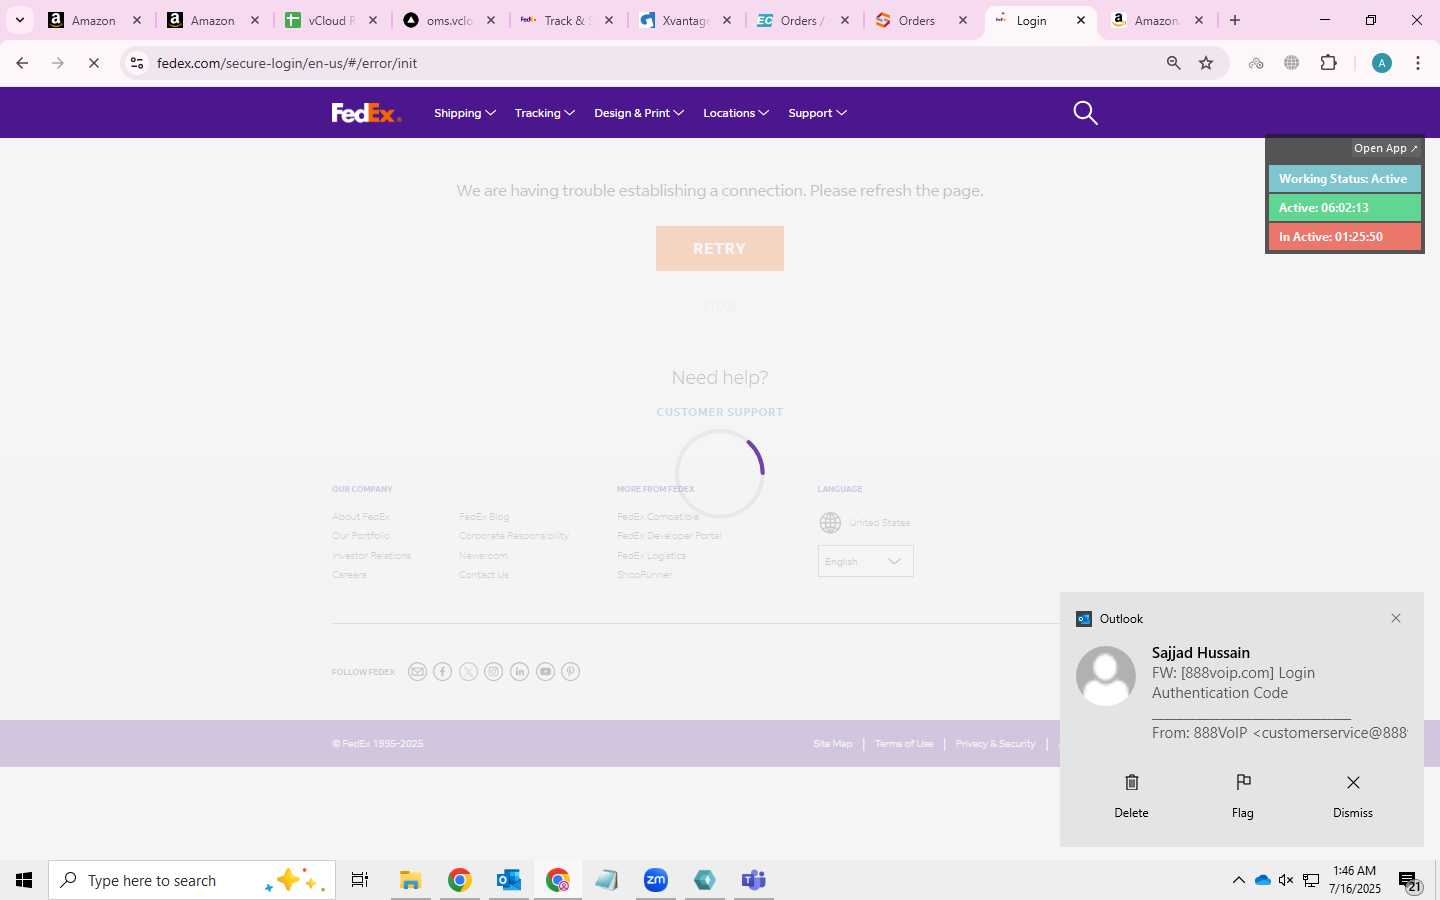Screen dimensions: 1440x900
Task: Expand the Design & Print menu
Action: 639,113
